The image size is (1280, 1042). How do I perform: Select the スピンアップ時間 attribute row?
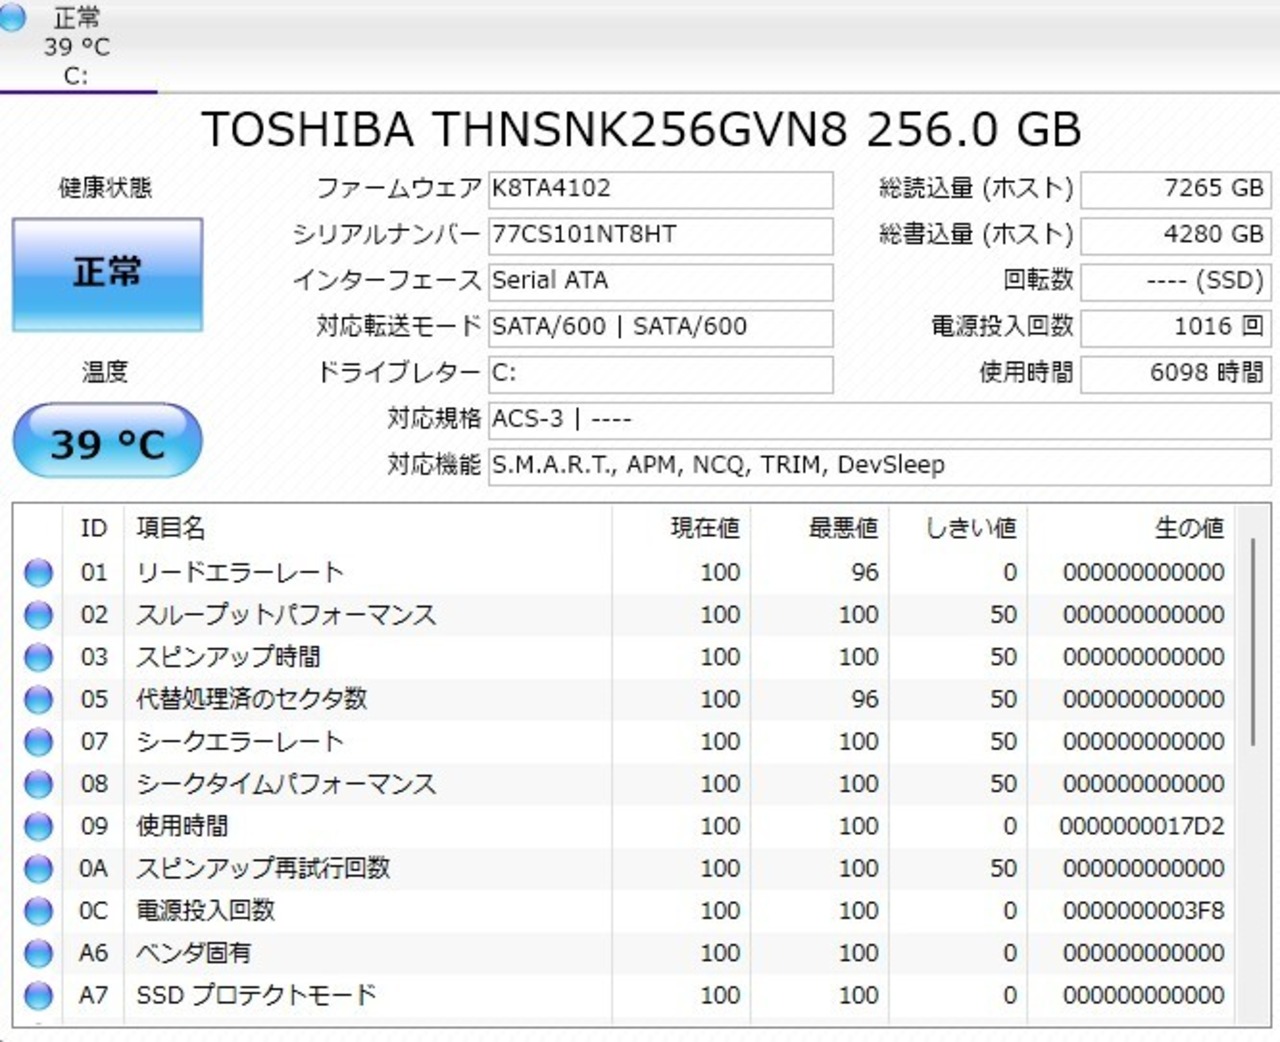tap(626, 657)
